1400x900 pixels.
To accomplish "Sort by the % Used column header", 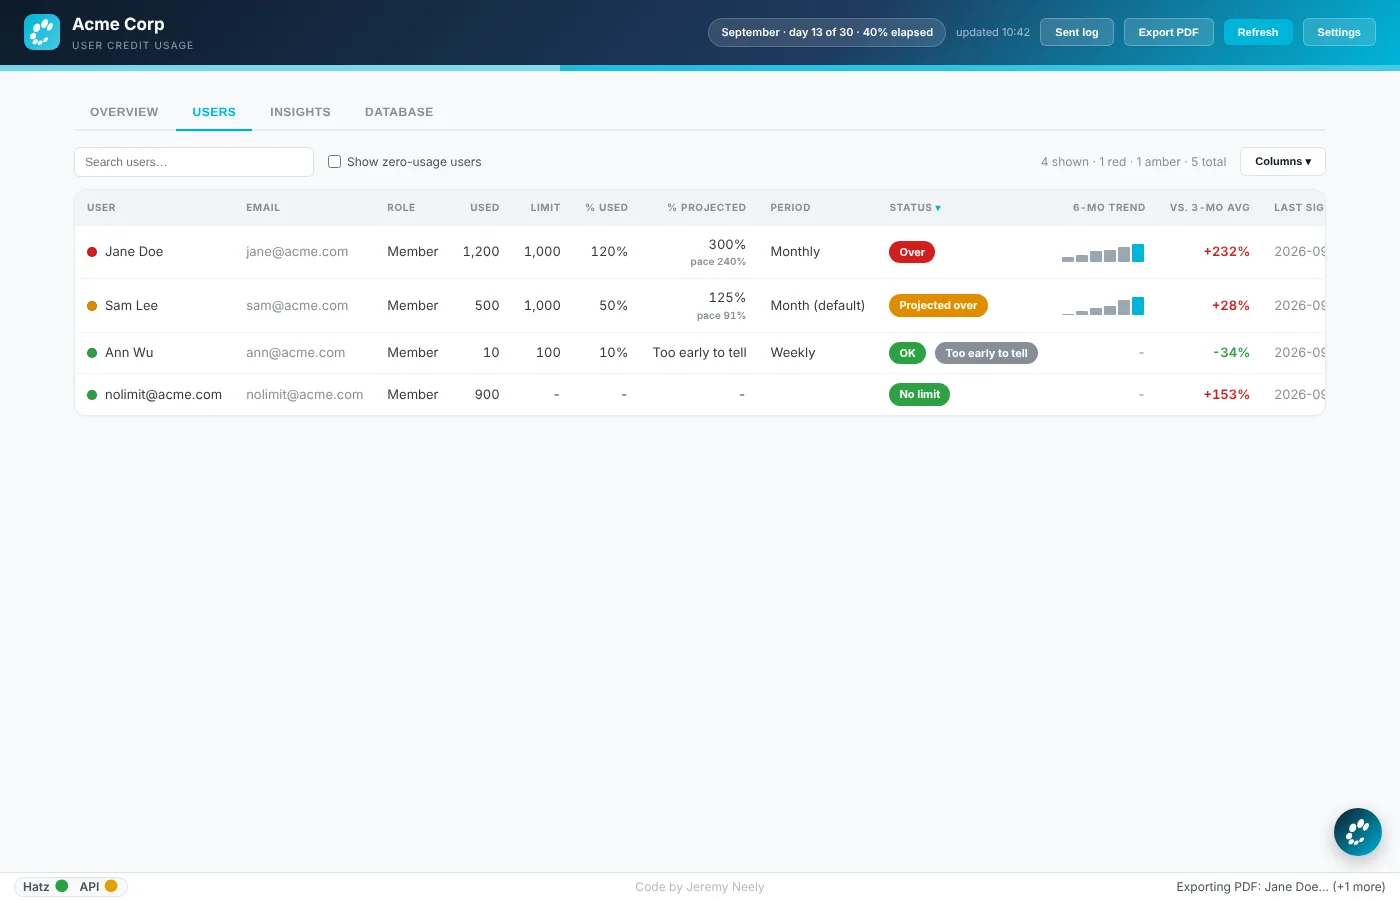I will click(x=607, y=208).
